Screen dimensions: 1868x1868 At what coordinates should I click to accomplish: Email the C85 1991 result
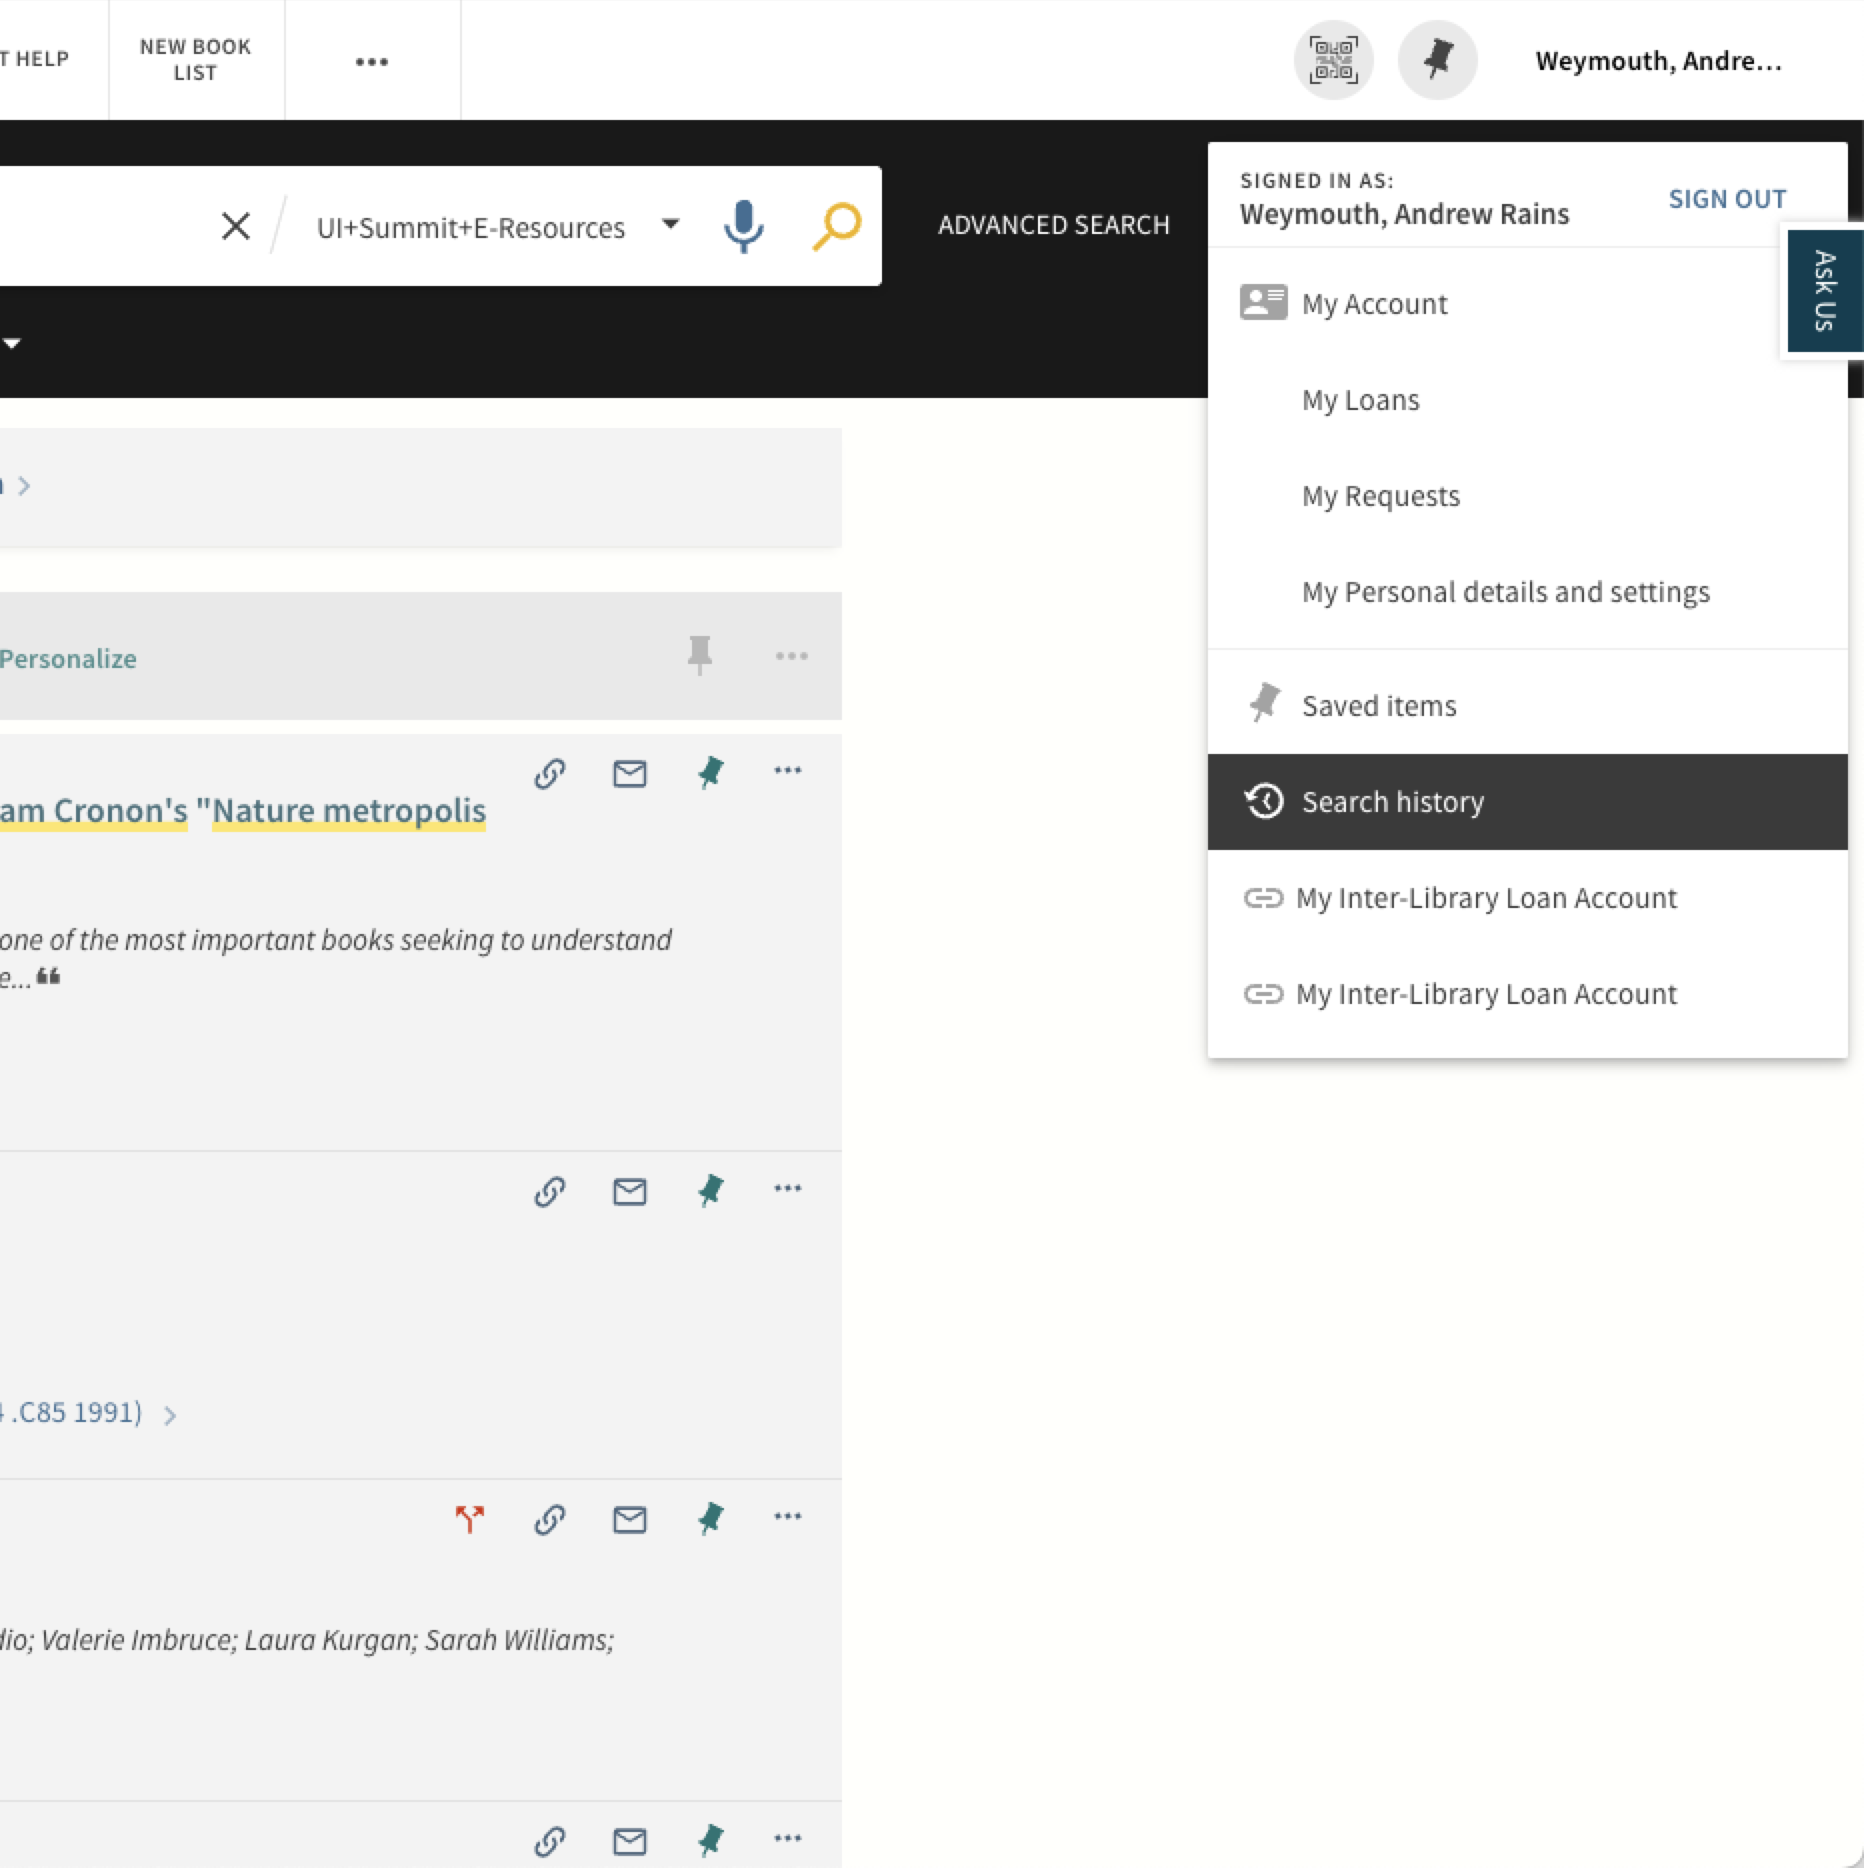tap(629, 1191)
